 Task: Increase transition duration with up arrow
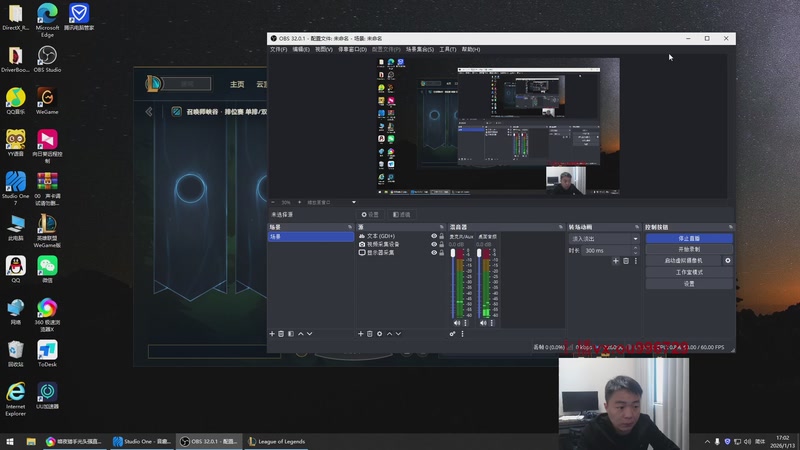tap(636, 248)
